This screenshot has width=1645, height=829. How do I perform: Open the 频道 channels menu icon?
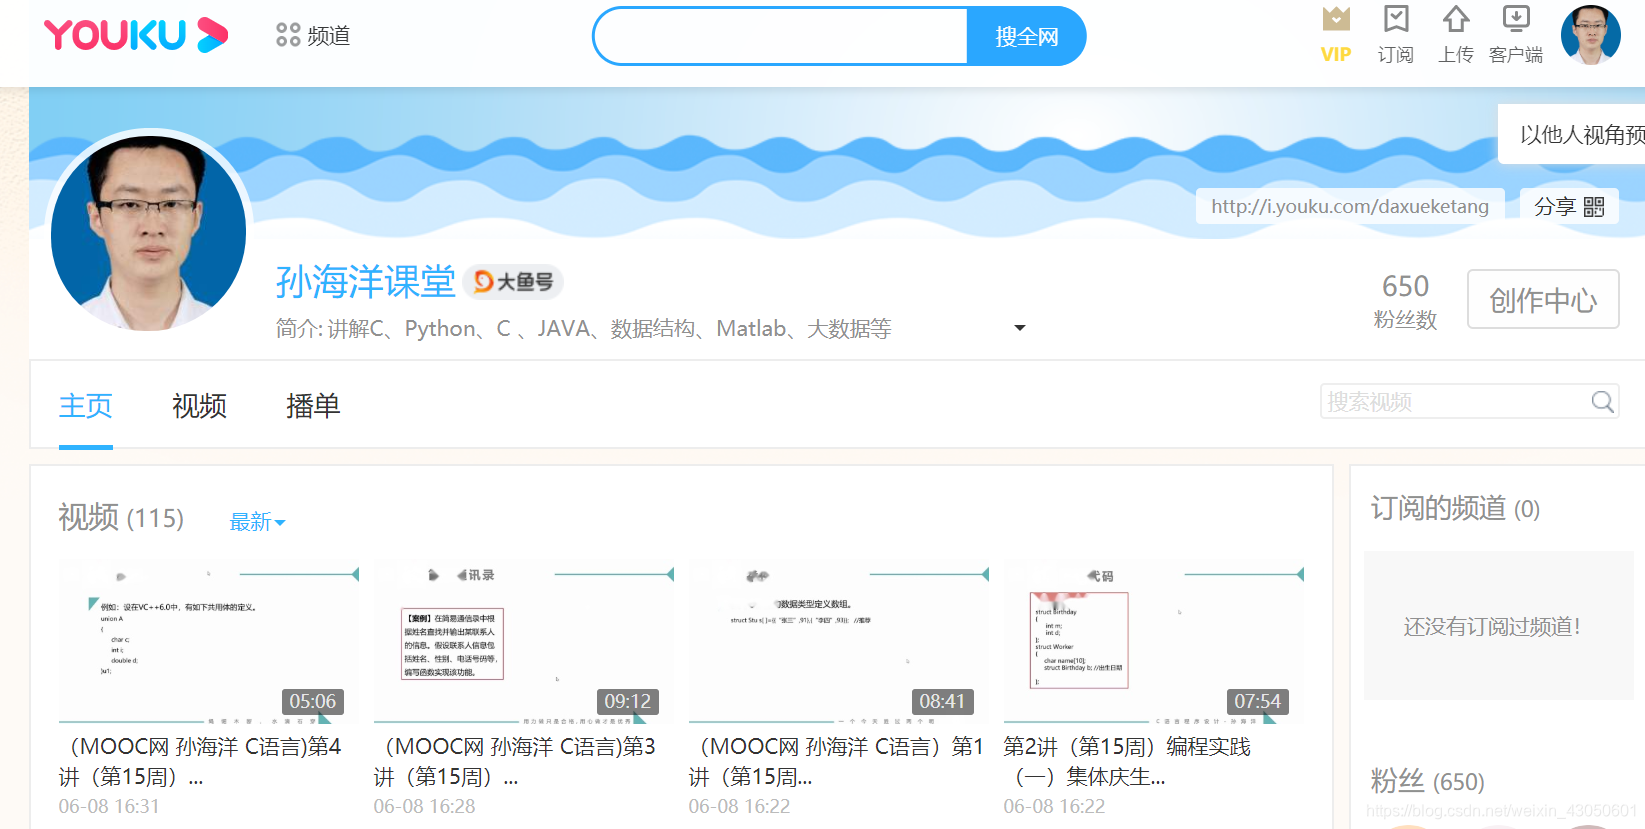[x=288, y=36]
